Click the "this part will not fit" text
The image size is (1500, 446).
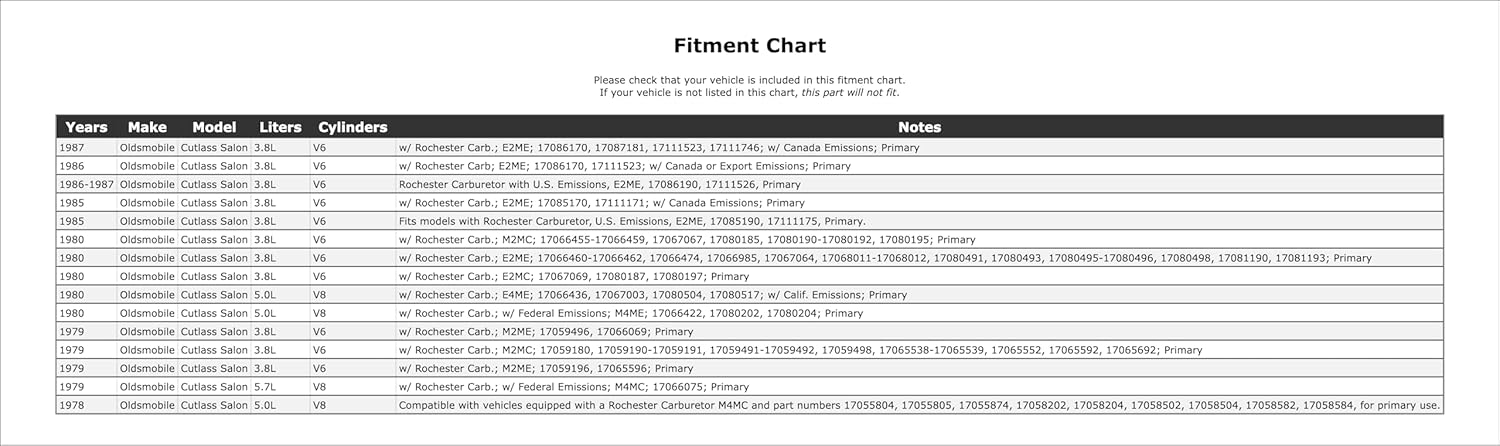click(849, 93)
